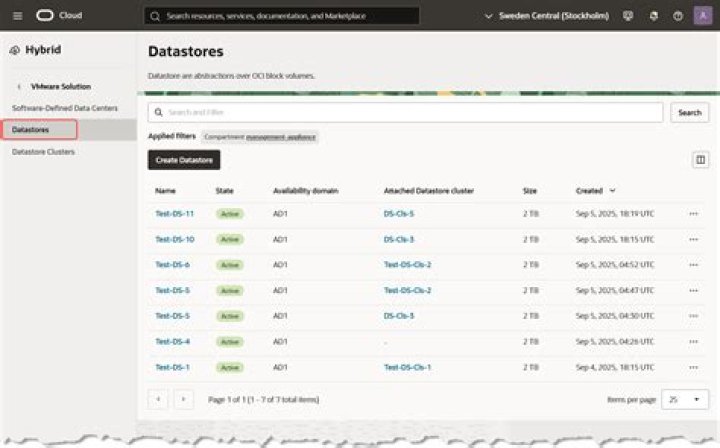Click the Attached Datastore cluster header
This screenshot has width=720, height=448.
coord(428,190)
